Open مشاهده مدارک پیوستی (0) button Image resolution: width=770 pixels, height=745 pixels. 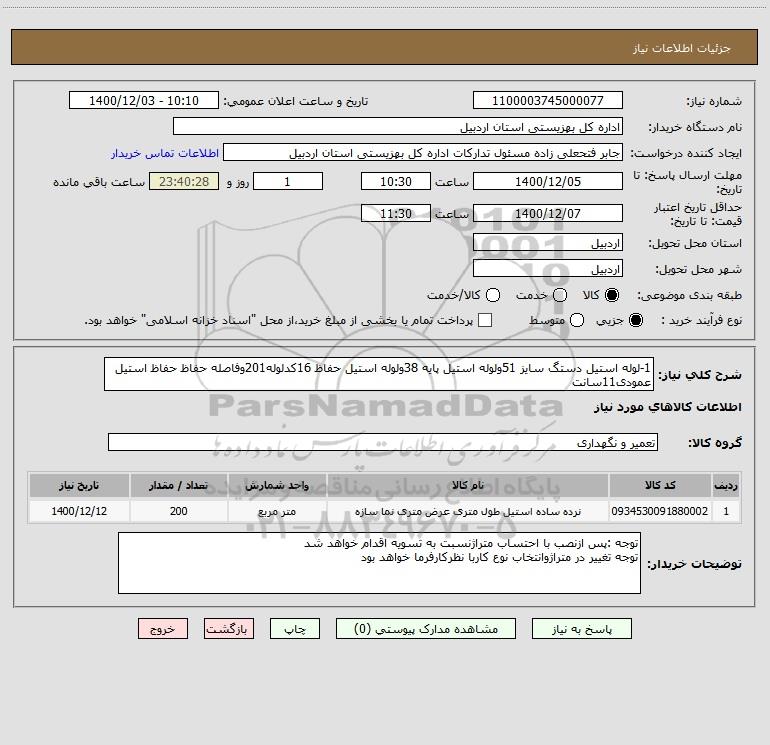point(426,629)
